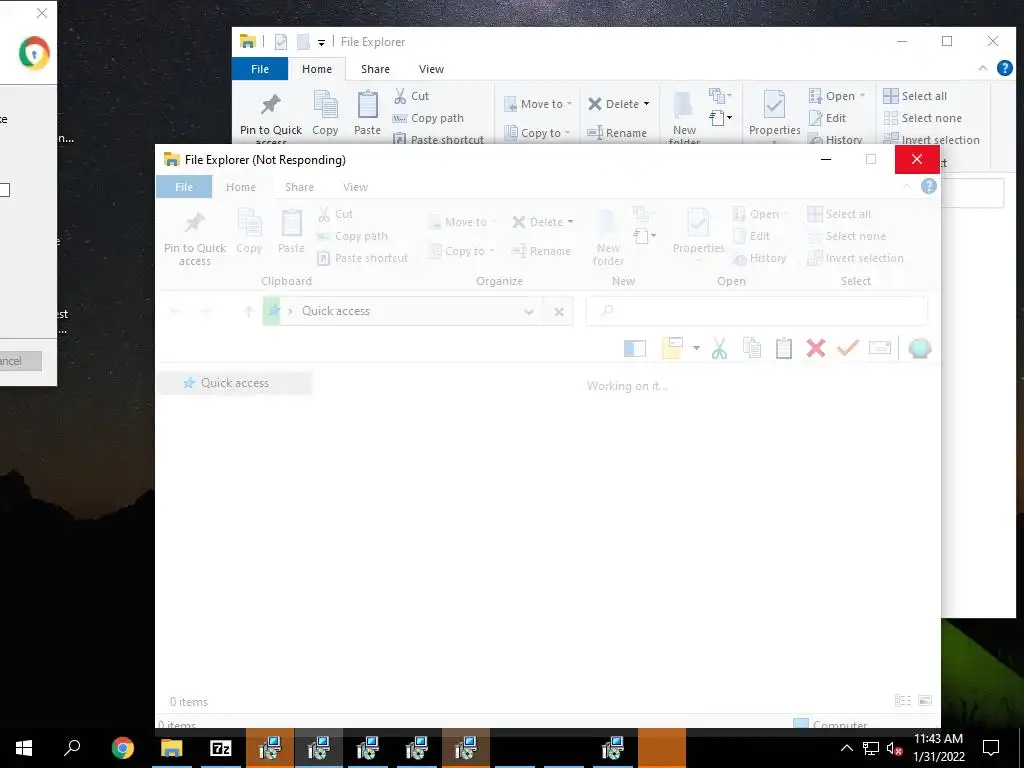Expand the Delete dropdown arrow in back File Explorer
Image resolution: width=1024 pixels, height=768 pixels.
(647, 104)
